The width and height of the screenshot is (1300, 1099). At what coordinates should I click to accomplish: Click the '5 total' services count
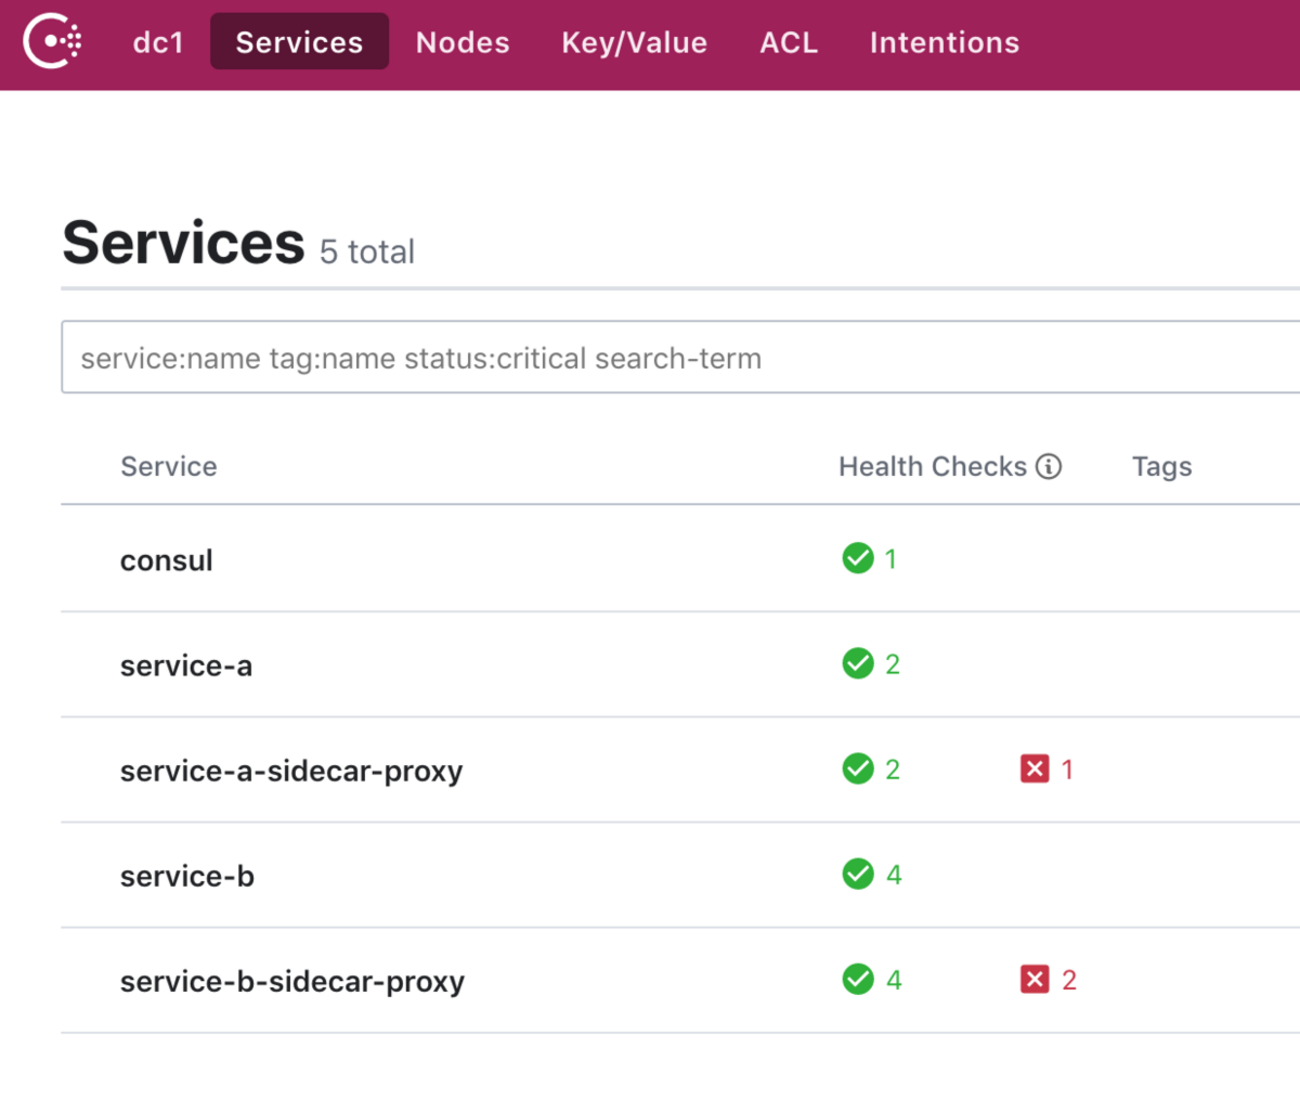tap(367, 251)
